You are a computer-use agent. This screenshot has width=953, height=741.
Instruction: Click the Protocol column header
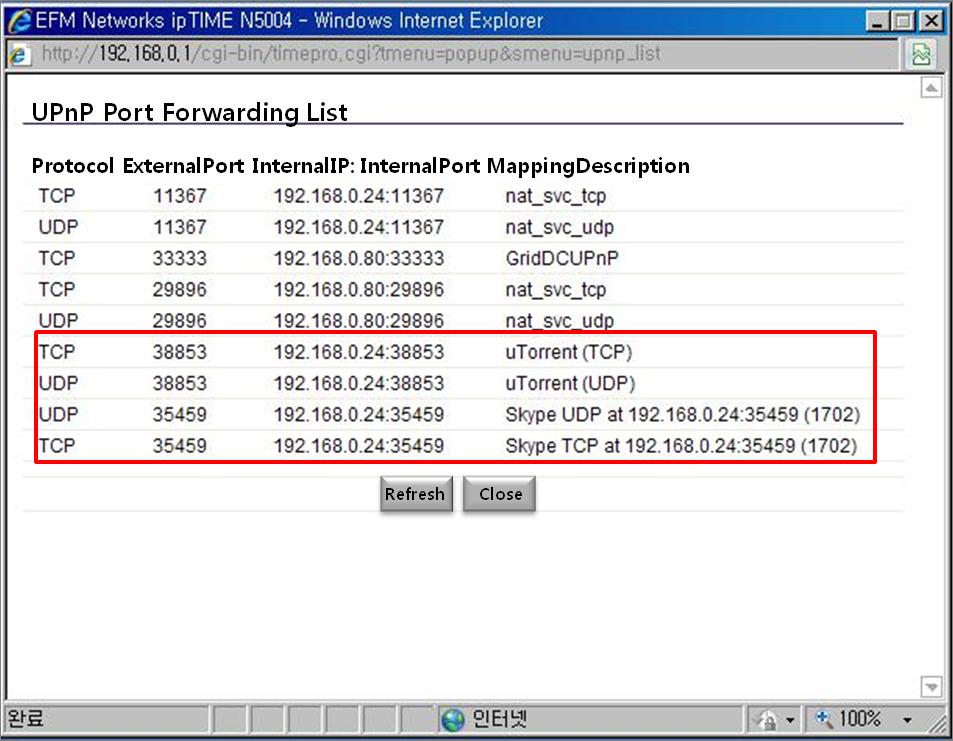[x=72, y=165]
